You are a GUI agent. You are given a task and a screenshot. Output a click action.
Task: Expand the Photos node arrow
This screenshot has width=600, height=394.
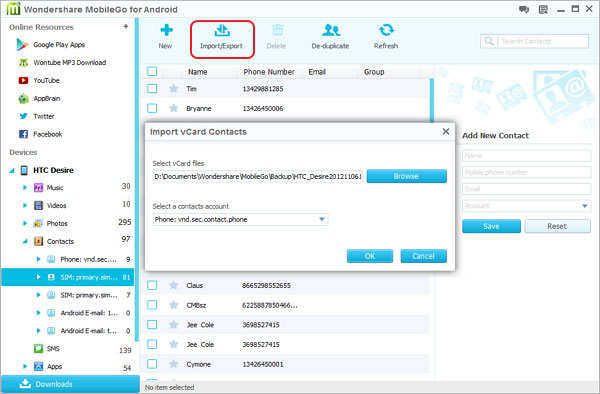click(25, 223)
